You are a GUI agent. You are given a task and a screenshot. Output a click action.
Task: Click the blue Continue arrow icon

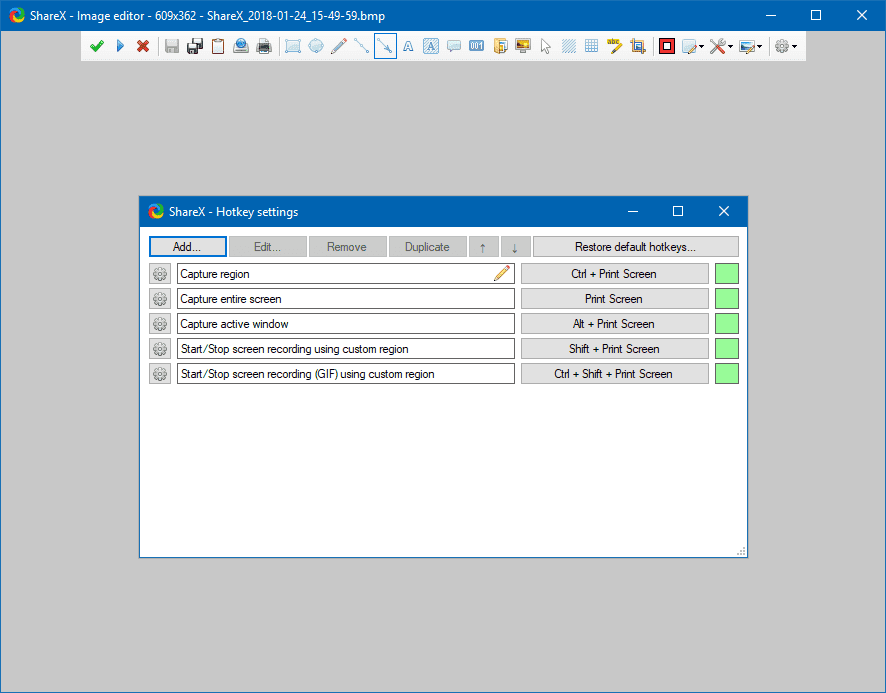click(x=120, y=46)
